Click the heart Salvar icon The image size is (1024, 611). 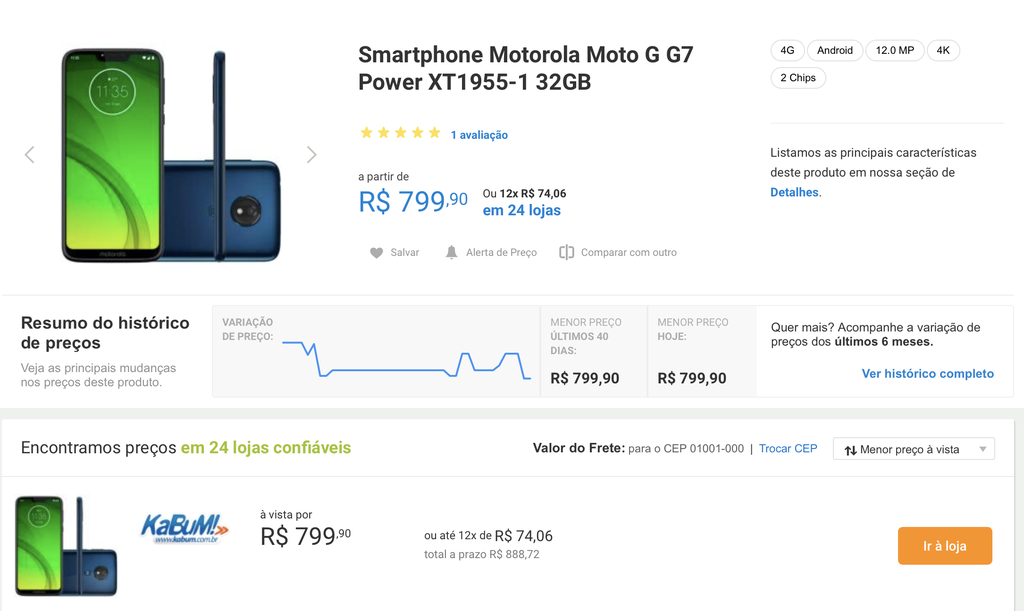pos(376,253)
